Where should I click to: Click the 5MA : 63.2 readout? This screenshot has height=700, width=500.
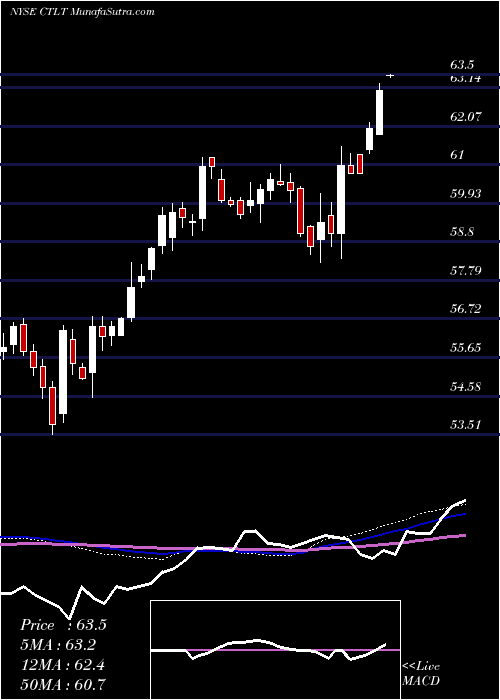click(58, 645)
